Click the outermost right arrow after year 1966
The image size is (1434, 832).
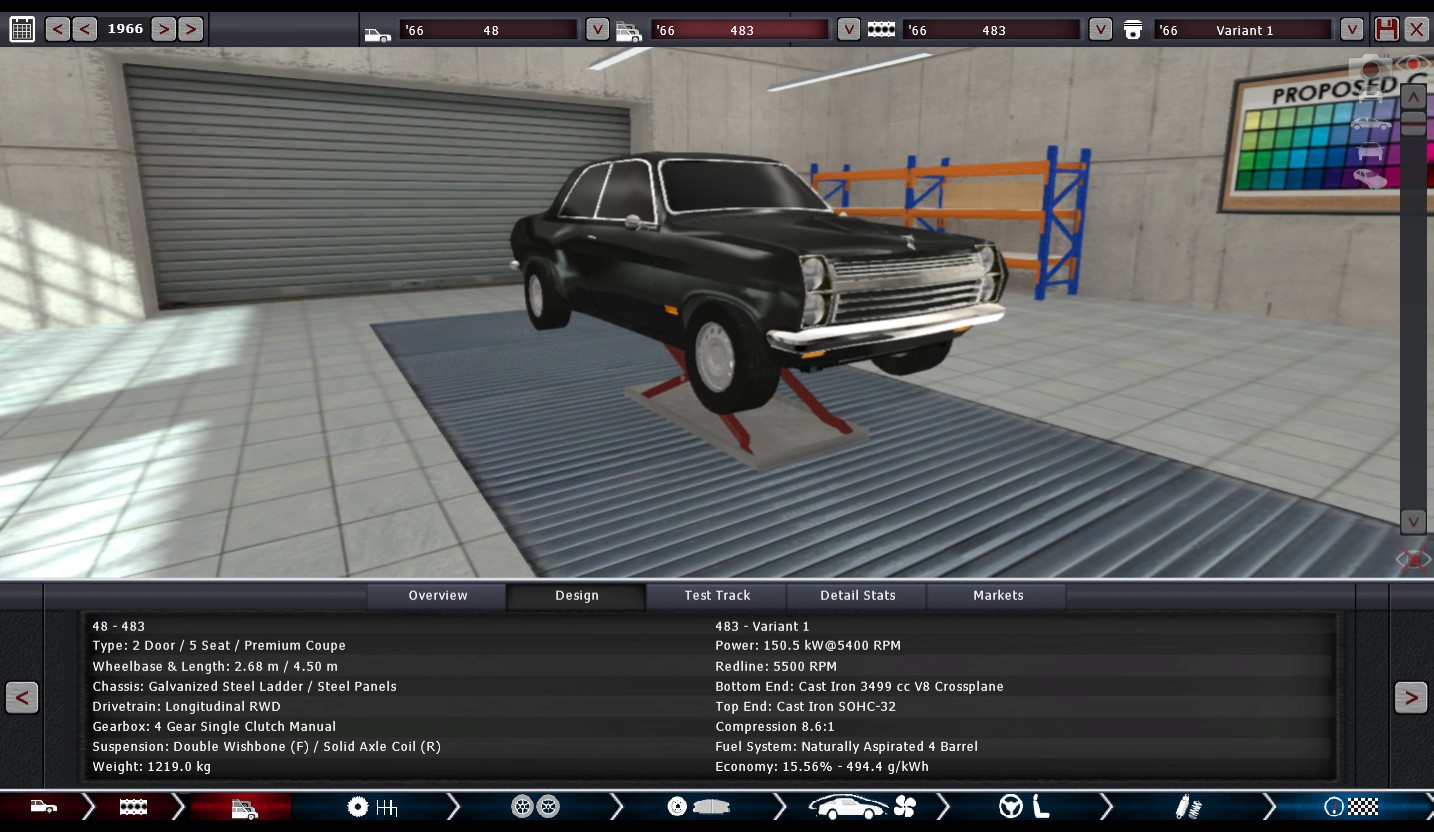pos(190,29)
